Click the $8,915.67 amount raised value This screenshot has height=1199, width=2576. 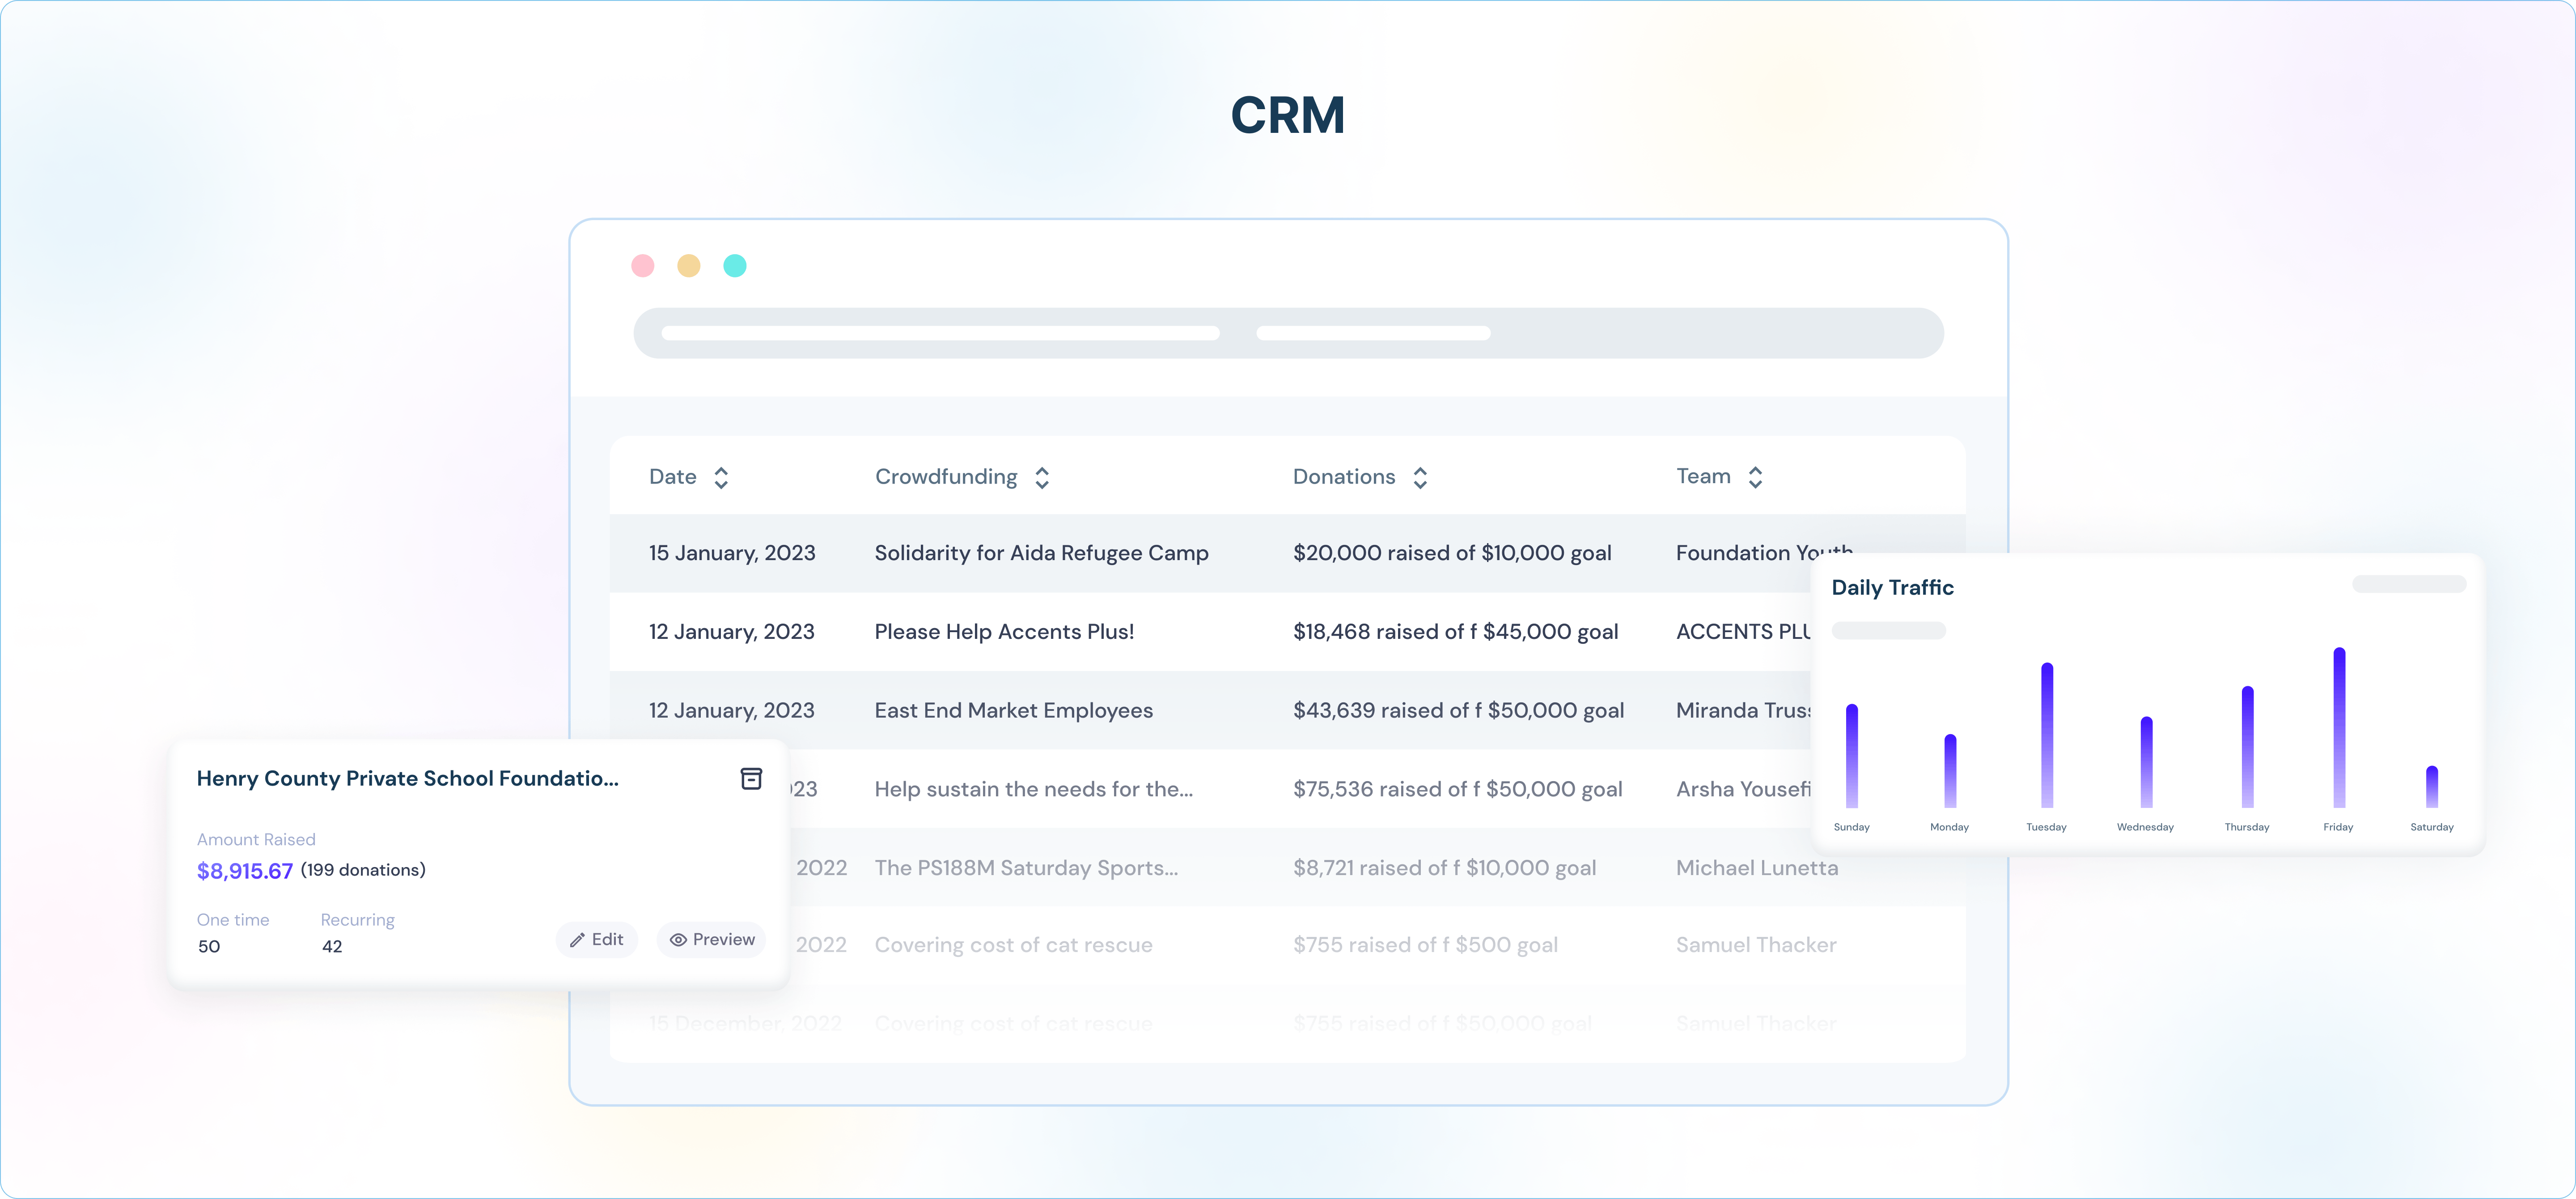pyautogui.click(x=245, y=871)
